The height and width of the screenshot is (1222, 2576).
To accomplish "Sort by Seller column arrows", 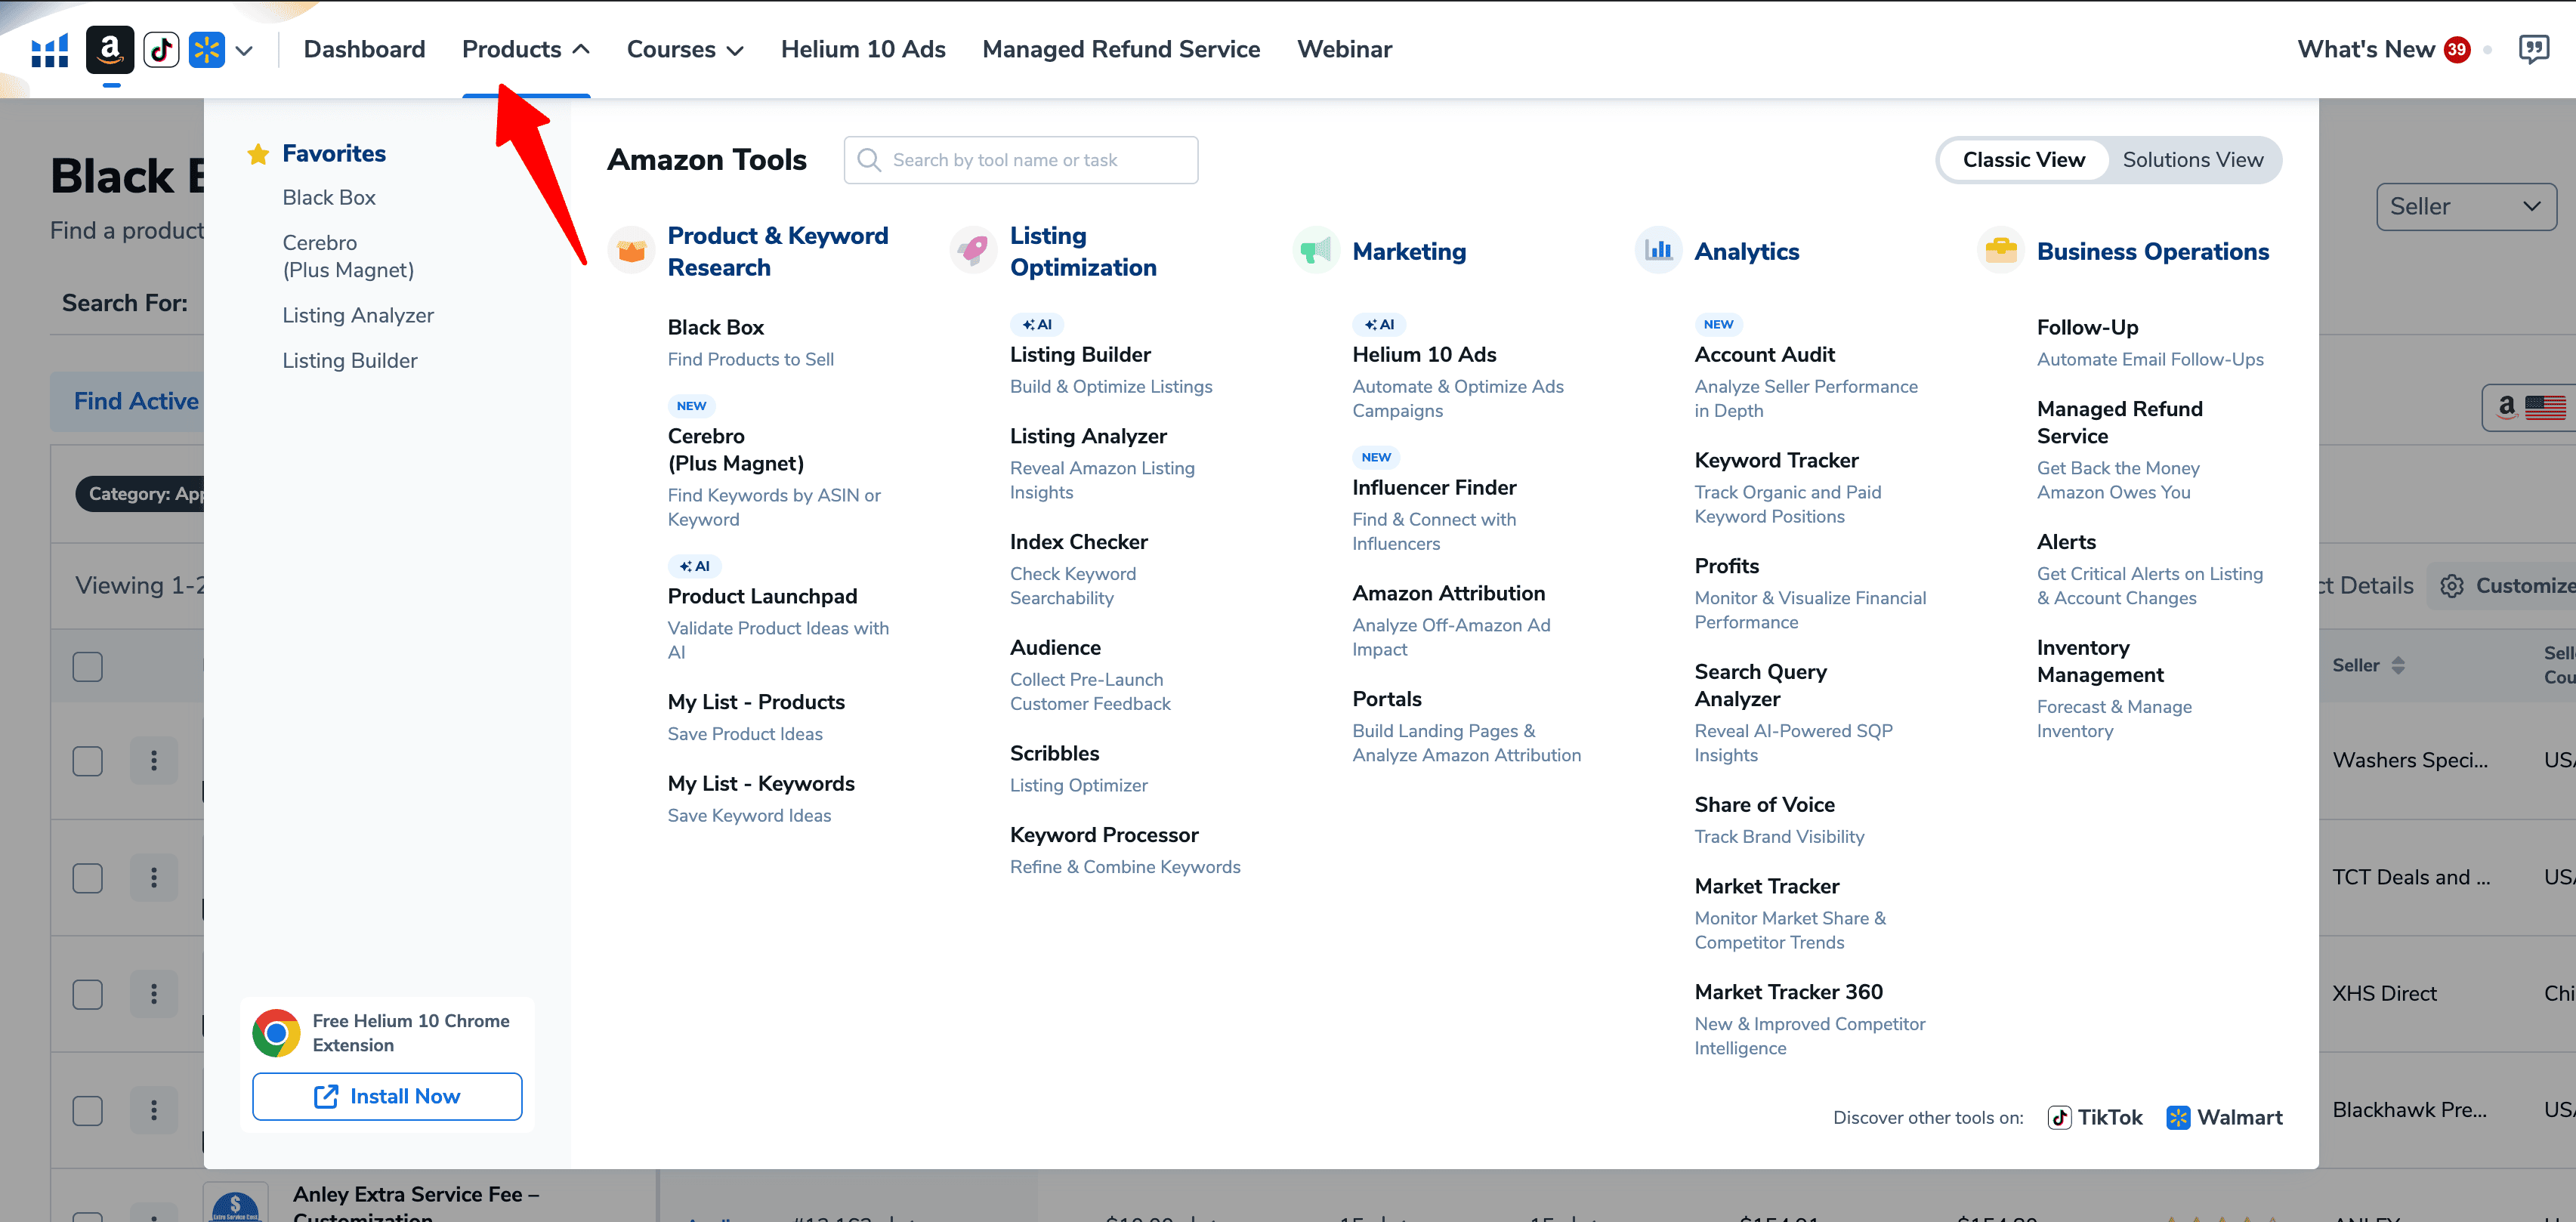I will (2398, 666).
